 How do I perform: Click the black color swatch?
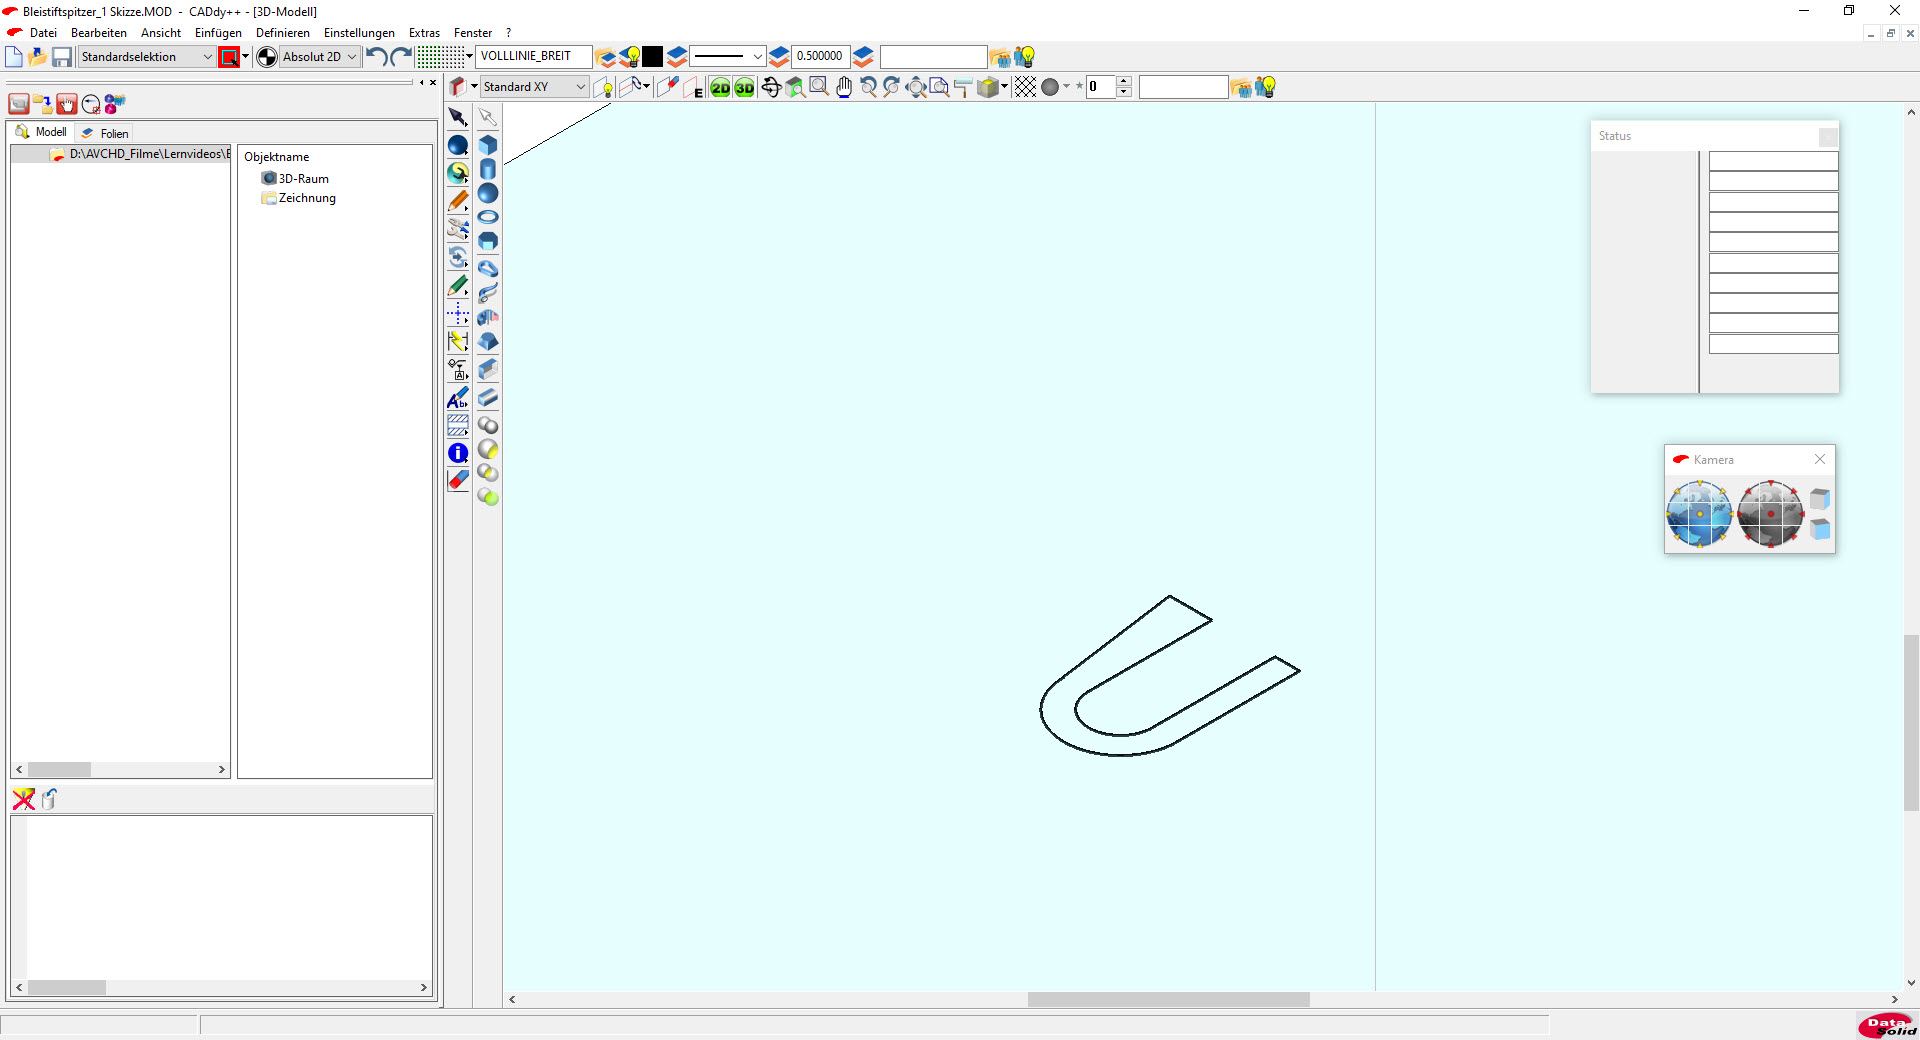click(x=653, y=57)
